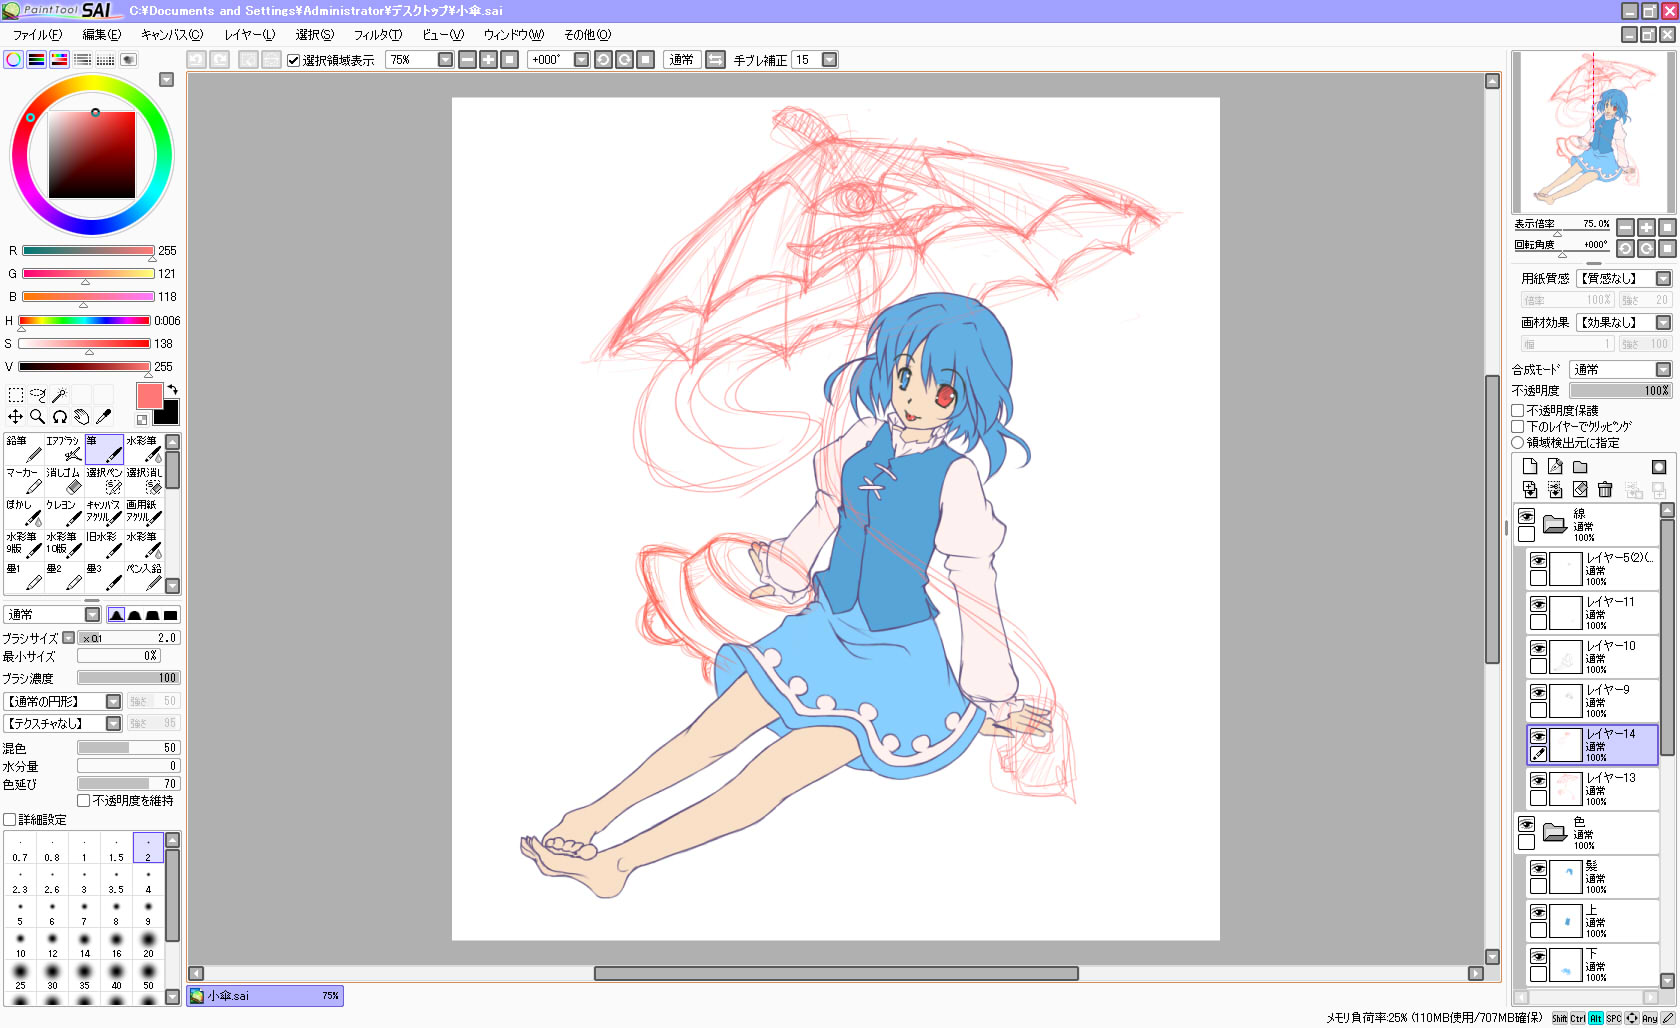Image resolution: width=1680 pixels, height=1028 pixels.
Task: Open the brush mode 通常 dropdown
Action: (92, 615)
